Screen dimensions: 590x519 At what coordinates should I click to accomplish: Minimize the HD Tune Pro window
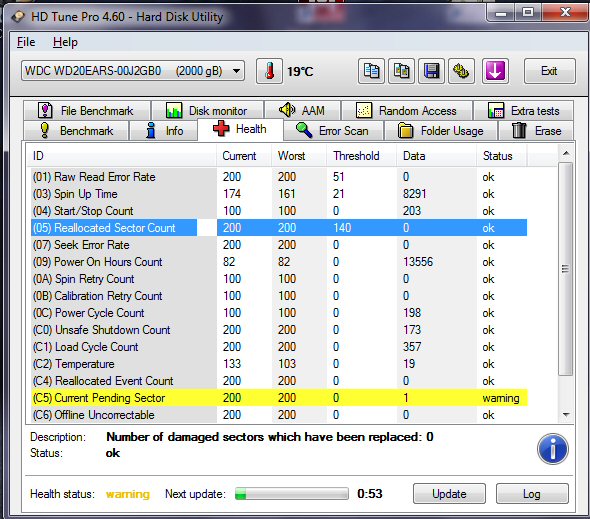pos(500,12)
